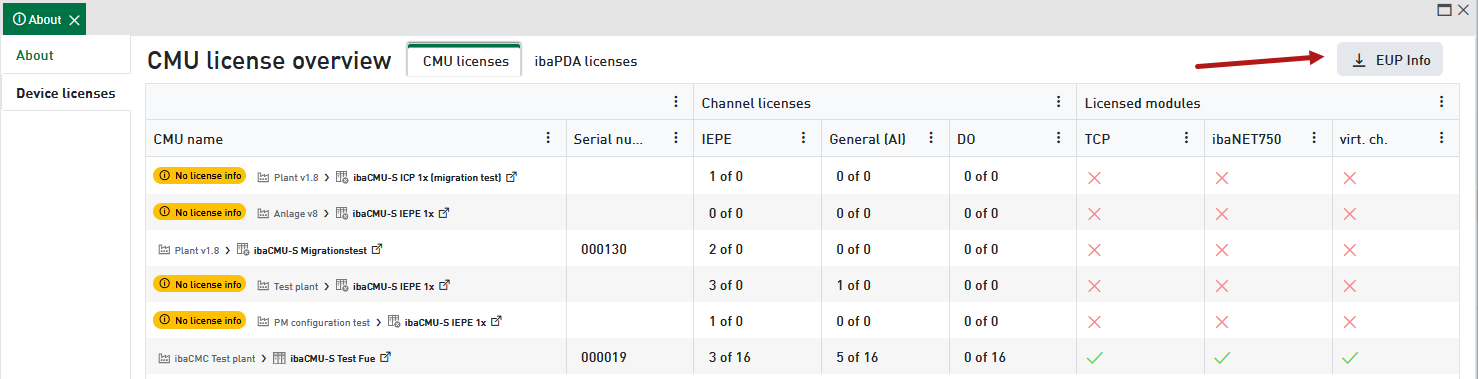Open external link for ibaCMU-S ICP 1x (migration test)

(x=512, y=177)
